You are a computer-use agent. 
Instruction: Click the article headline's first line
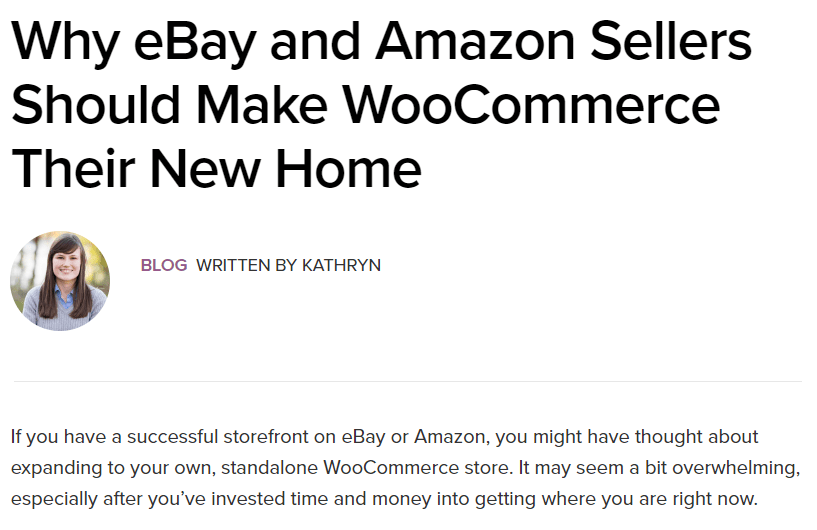coord(380,42)
